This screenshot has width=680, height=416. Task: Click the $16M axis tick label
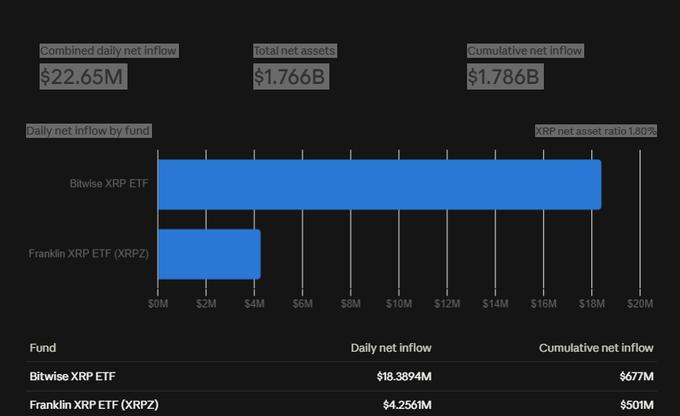point(543,304)
